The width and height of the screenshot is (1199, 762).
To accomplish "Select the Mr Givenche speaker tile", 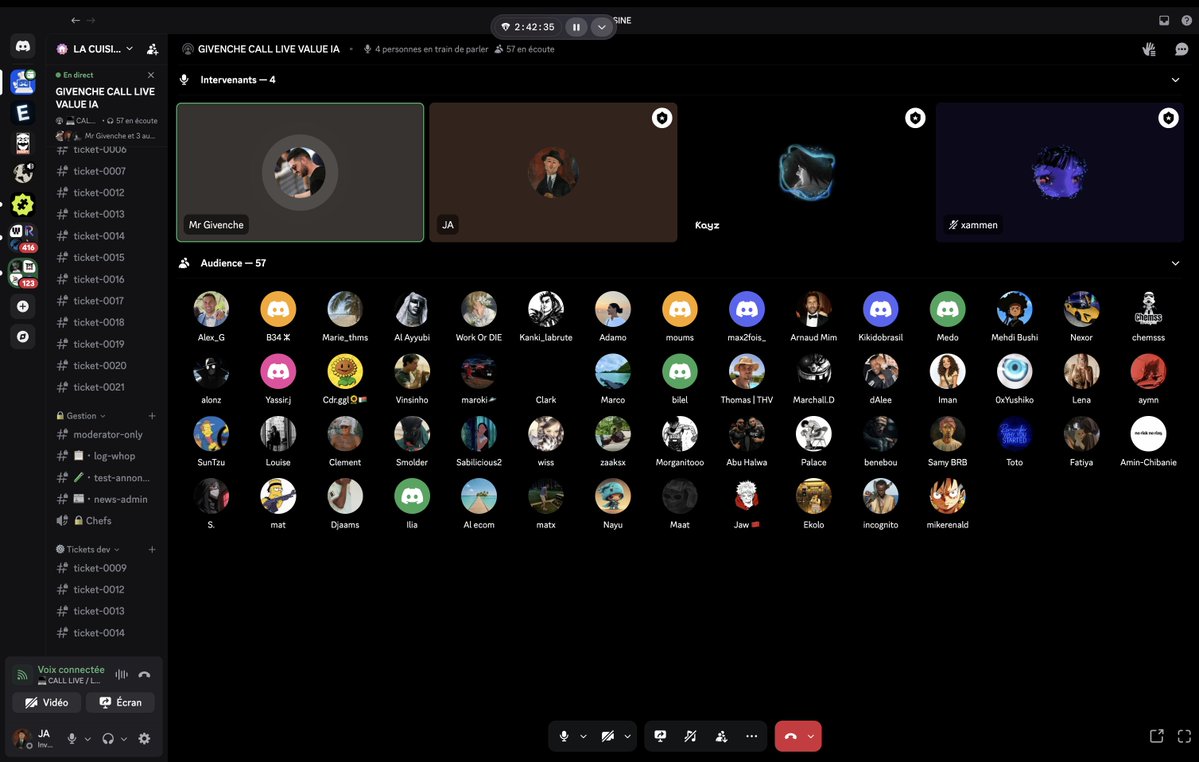I will click(300, 172).
